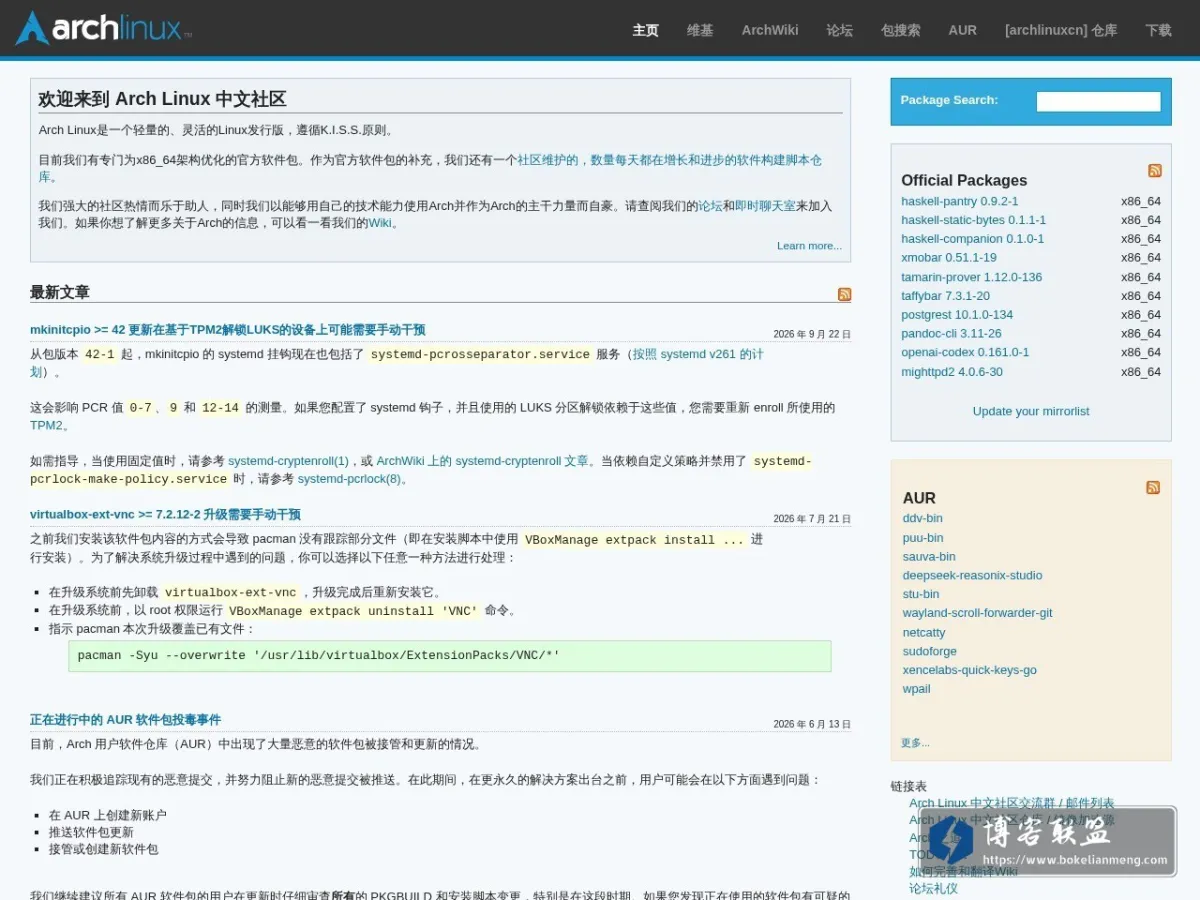
Task: Open the systemd-pcrlock(8) link
Action: click(349, 479)
